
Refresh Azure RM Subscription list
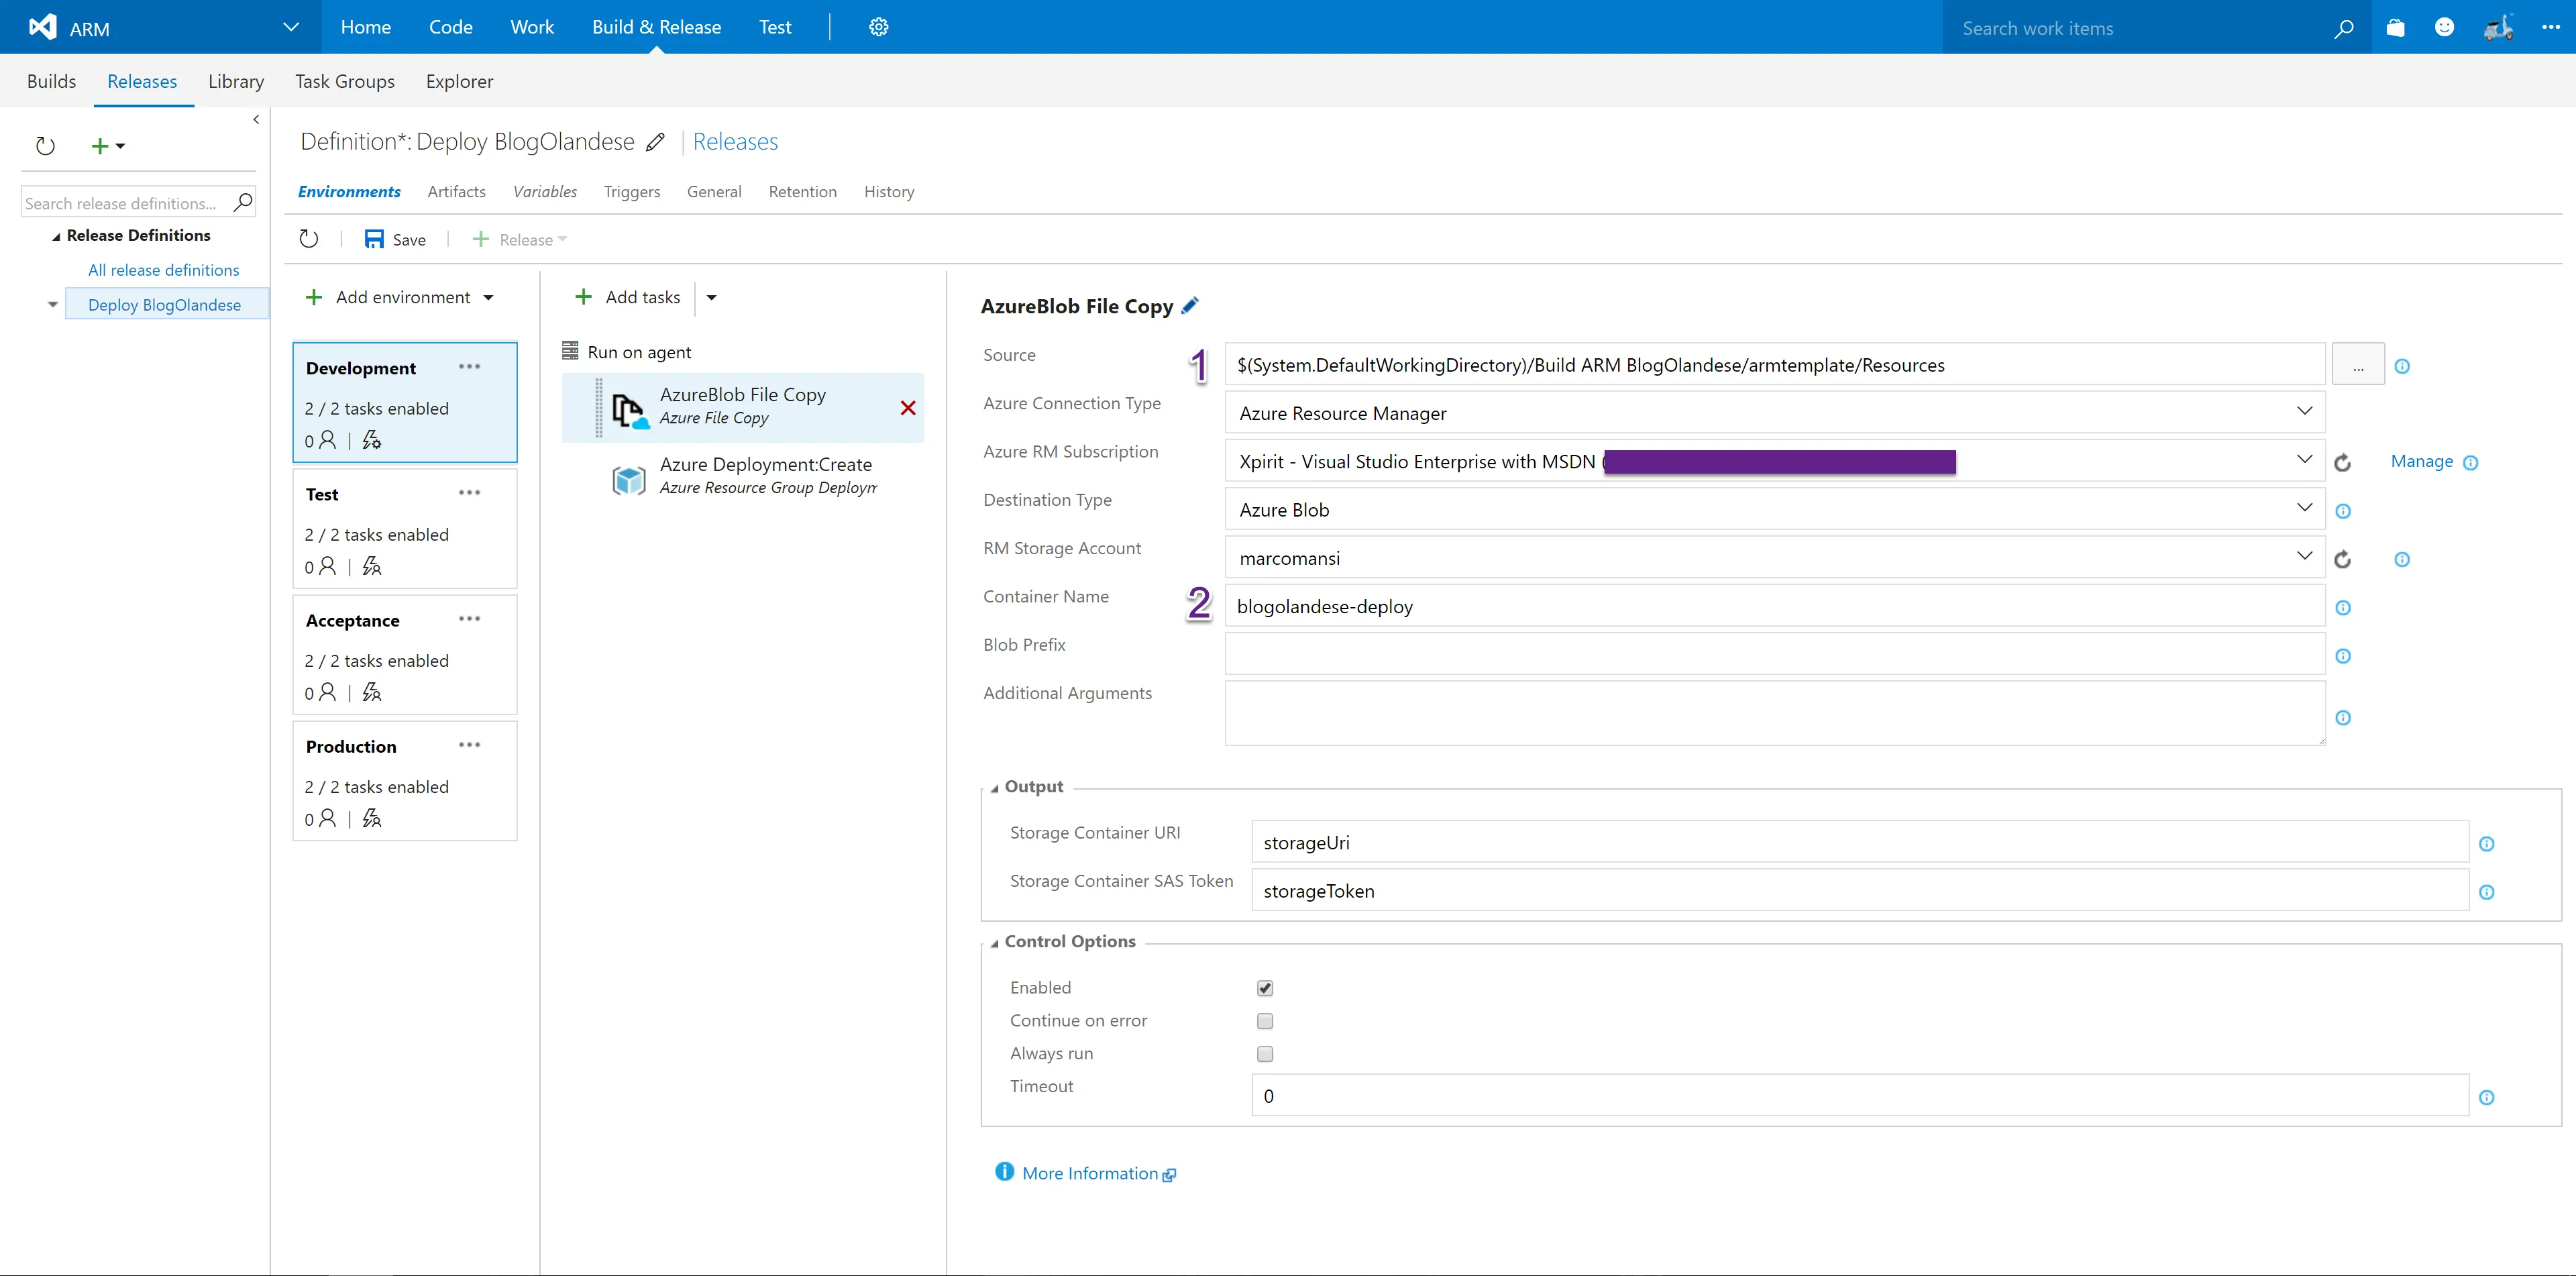[2342, 463]
